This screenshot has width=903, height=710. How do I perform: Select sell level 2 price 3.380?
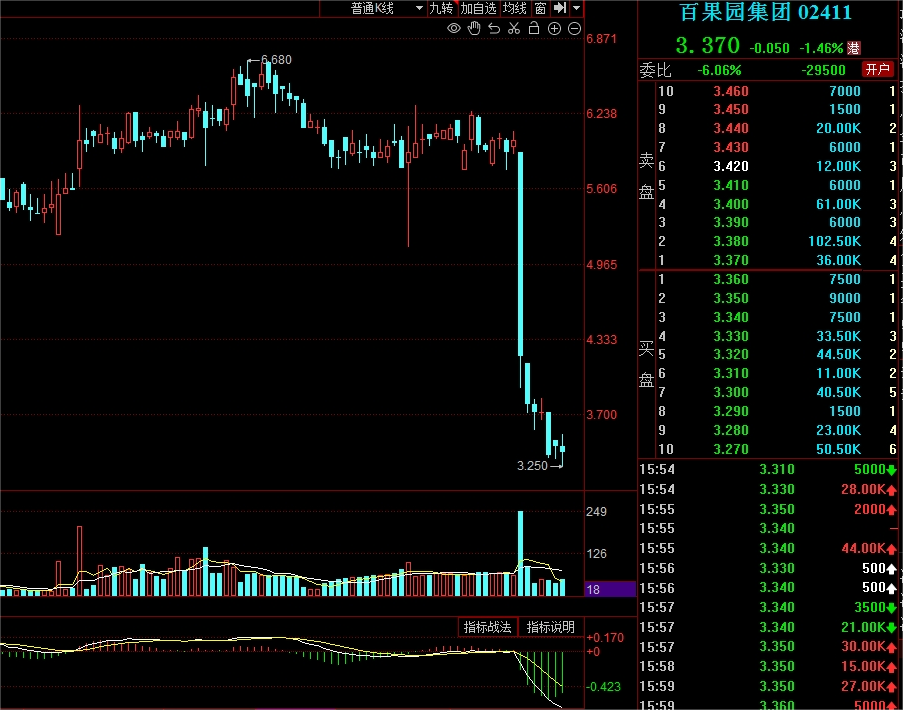pyautogui.click(x=731, y=241)
